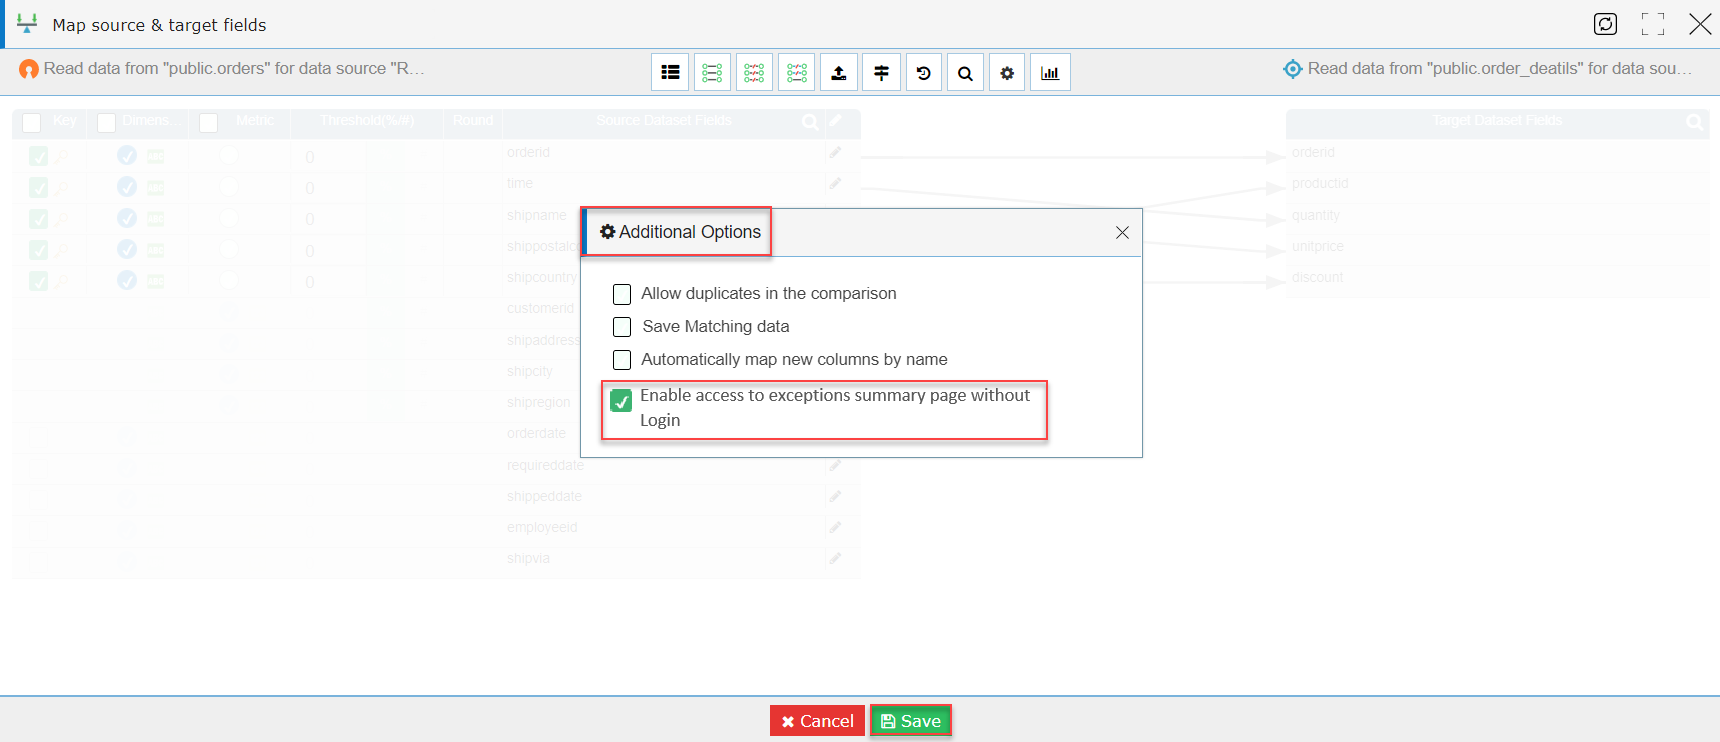1720x742 pixels.
Task: Click the history clock toolbar icon
Action: coord(924,72)
